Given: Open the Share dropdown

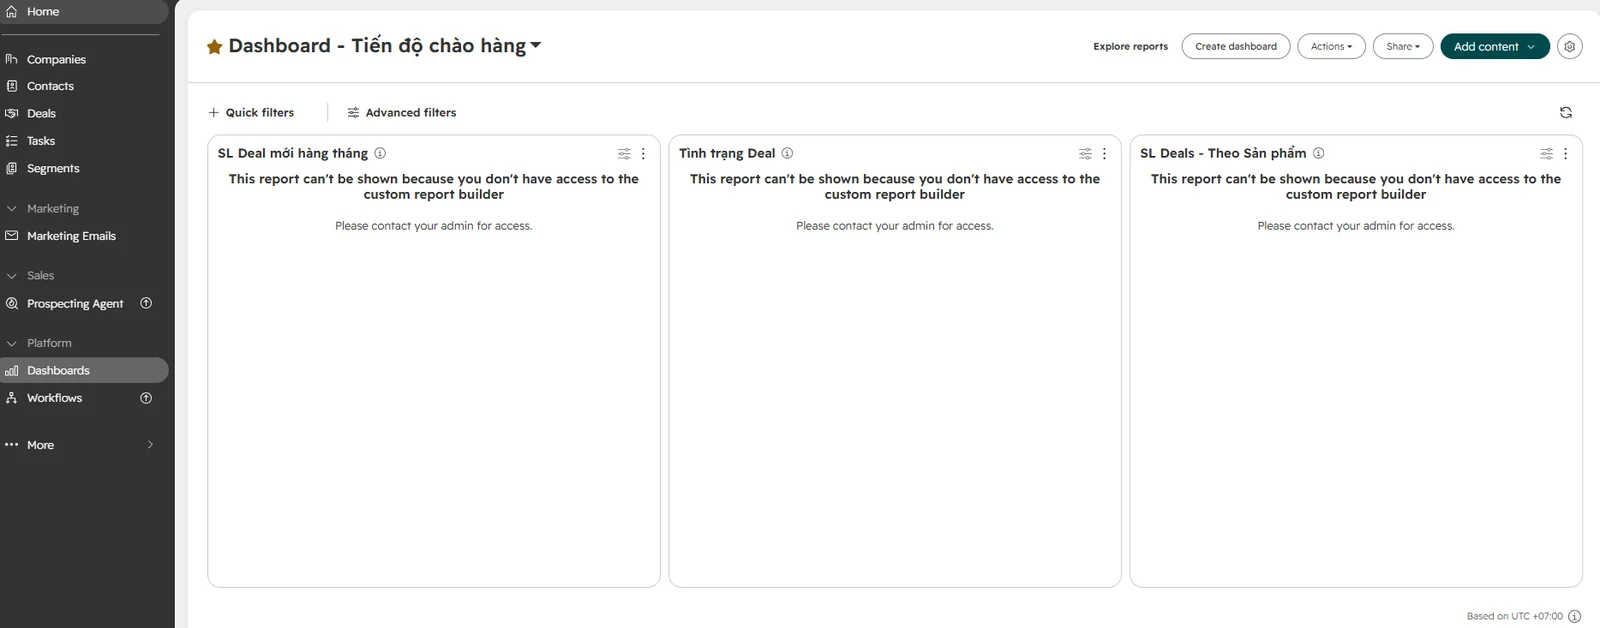Looking at the screenshot, I should pos(1403,46).
